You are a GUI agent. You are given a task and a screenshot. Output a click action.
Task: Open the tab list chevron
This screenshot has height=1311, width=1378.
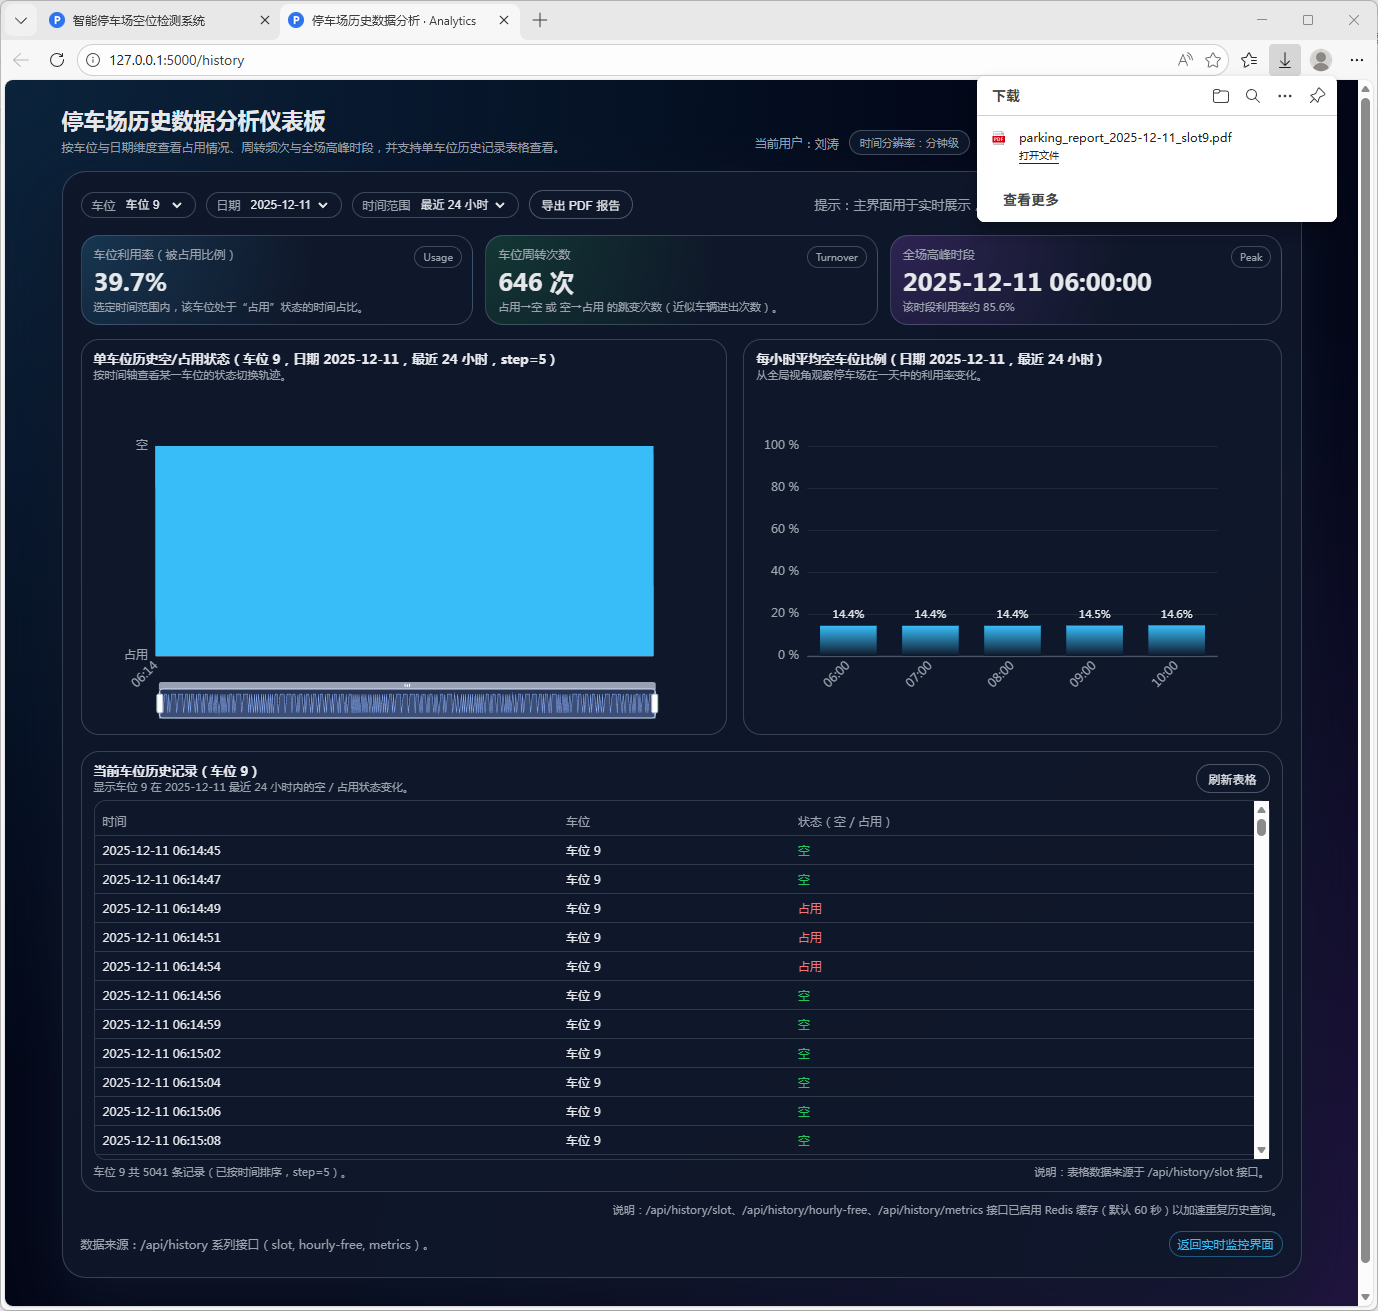coord(20,20)
